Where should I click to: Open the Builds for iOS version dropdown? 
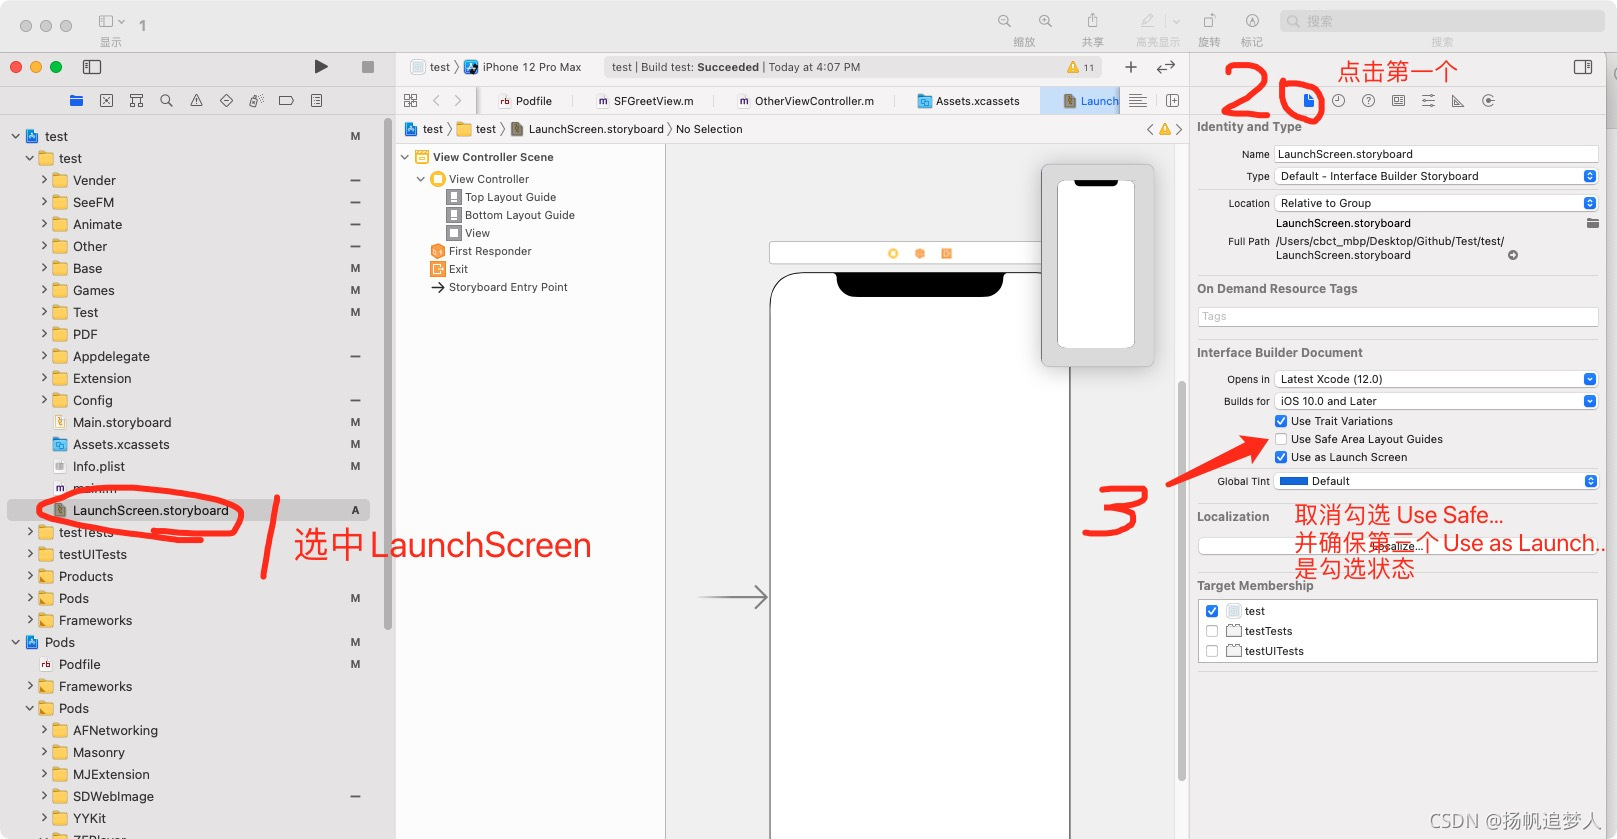click(1436, 401)
